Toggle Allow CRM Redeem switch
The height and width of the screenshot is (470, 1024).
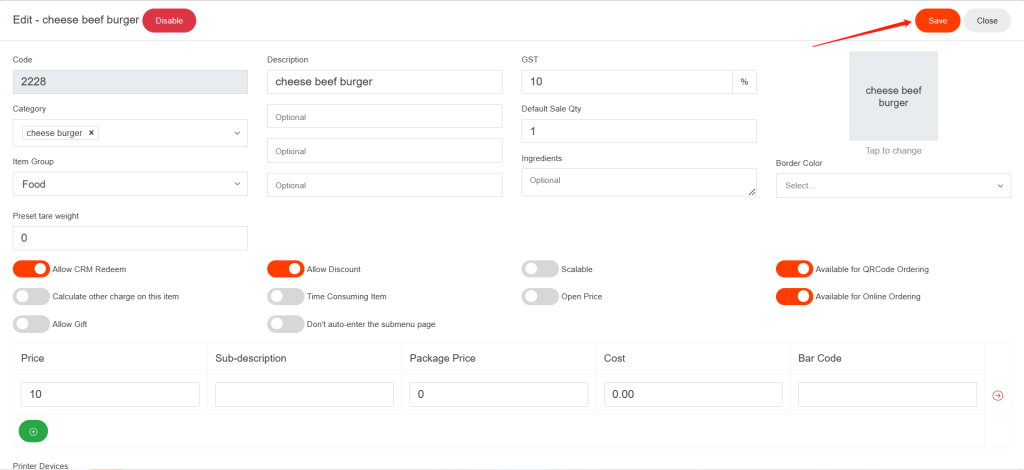coord(31,269)
